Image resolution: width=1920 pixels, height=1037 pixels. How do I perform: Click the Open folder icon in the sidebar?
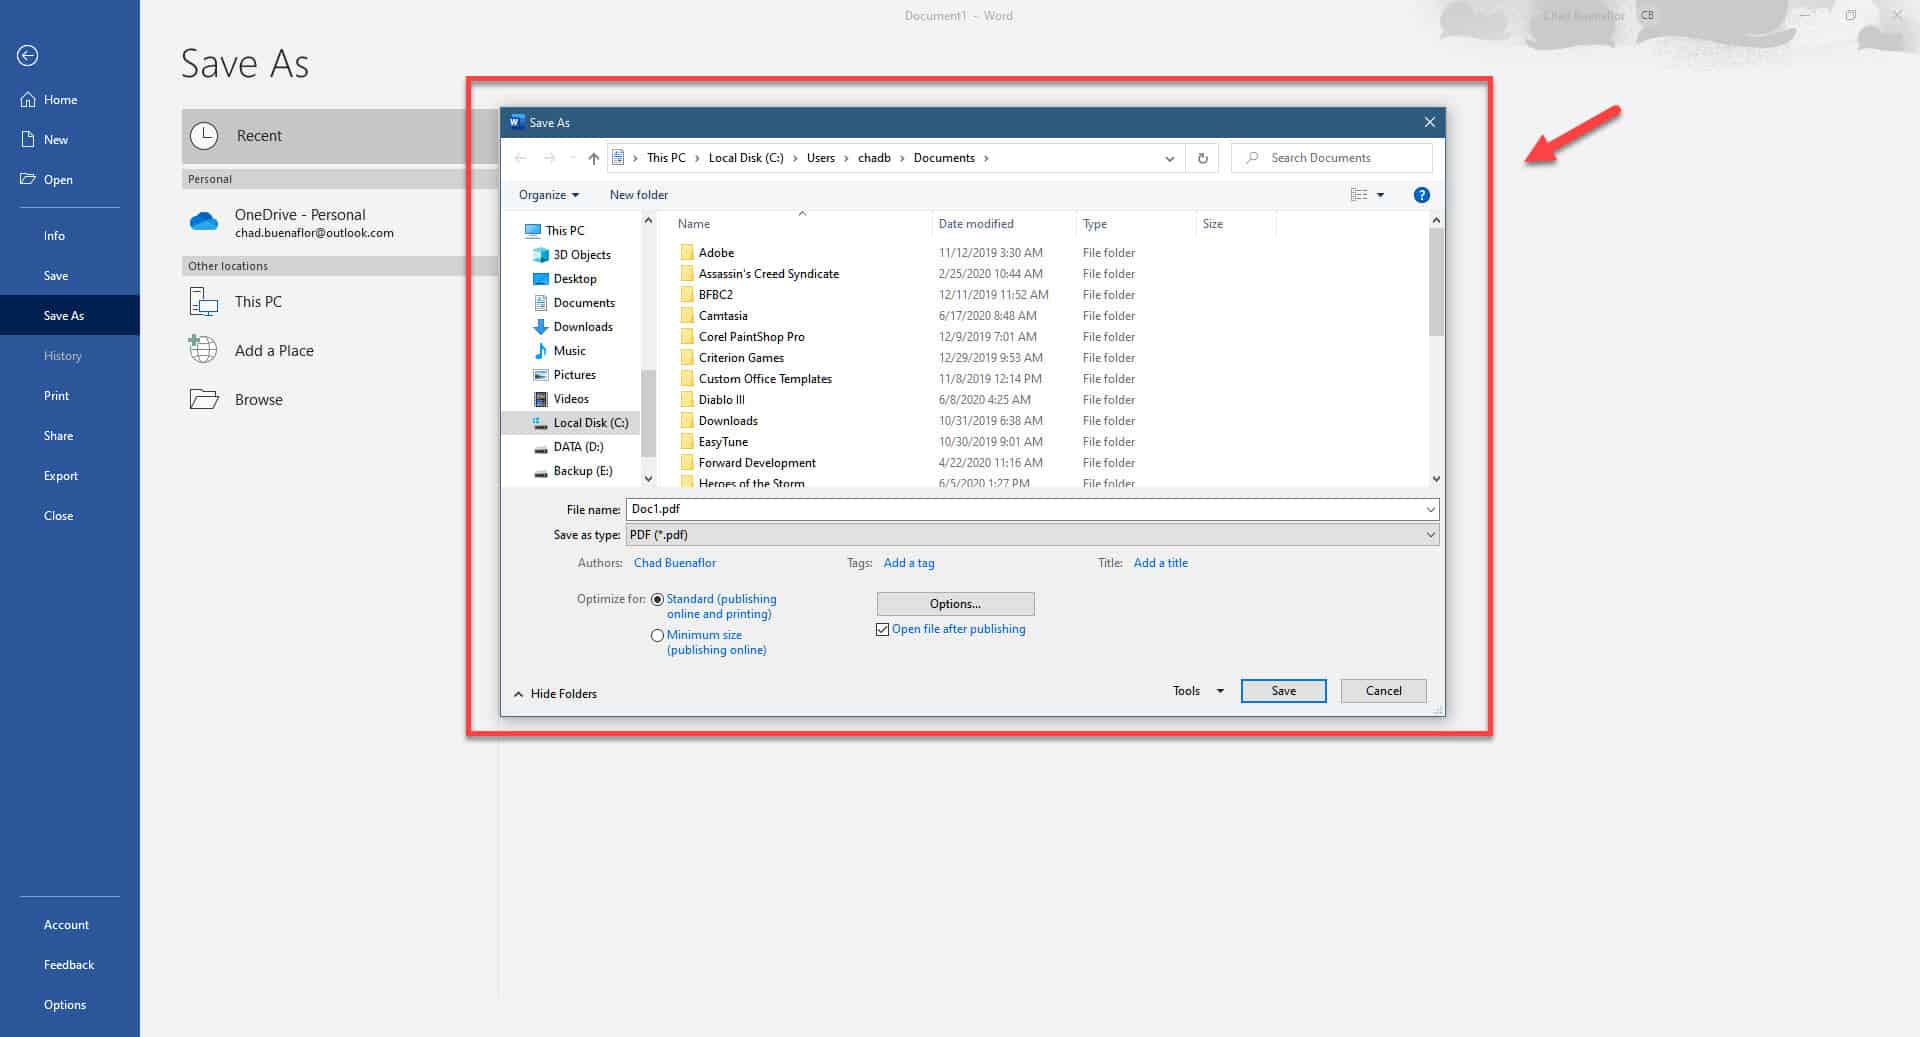[28, 180]
